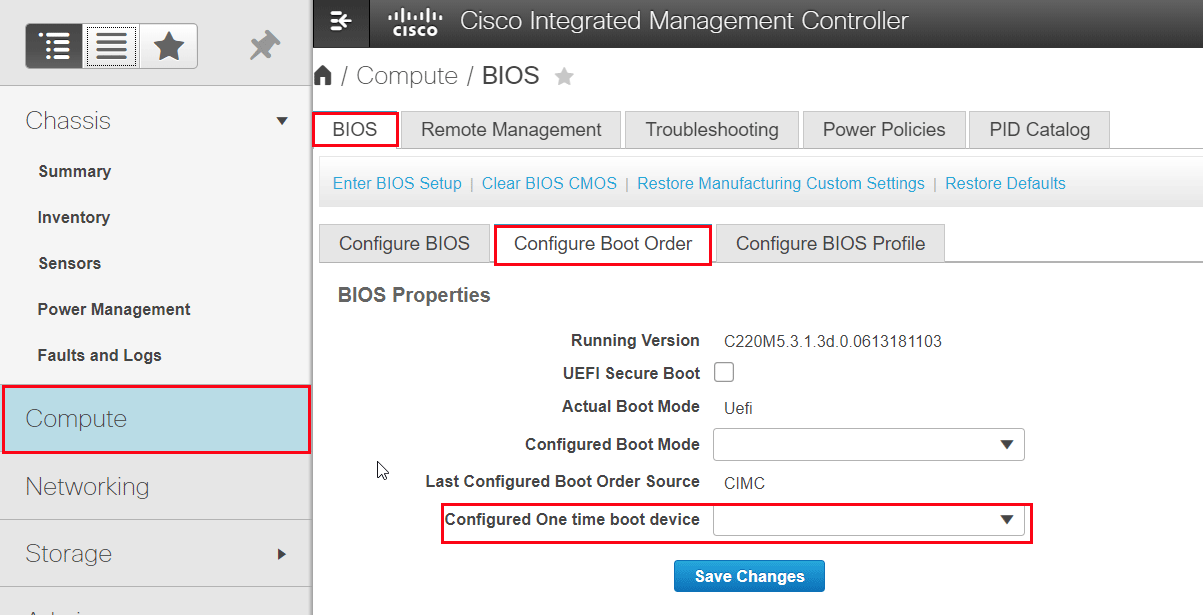Click the Save Changes button
1203x615 pixels.
click(x=750, y=576)
